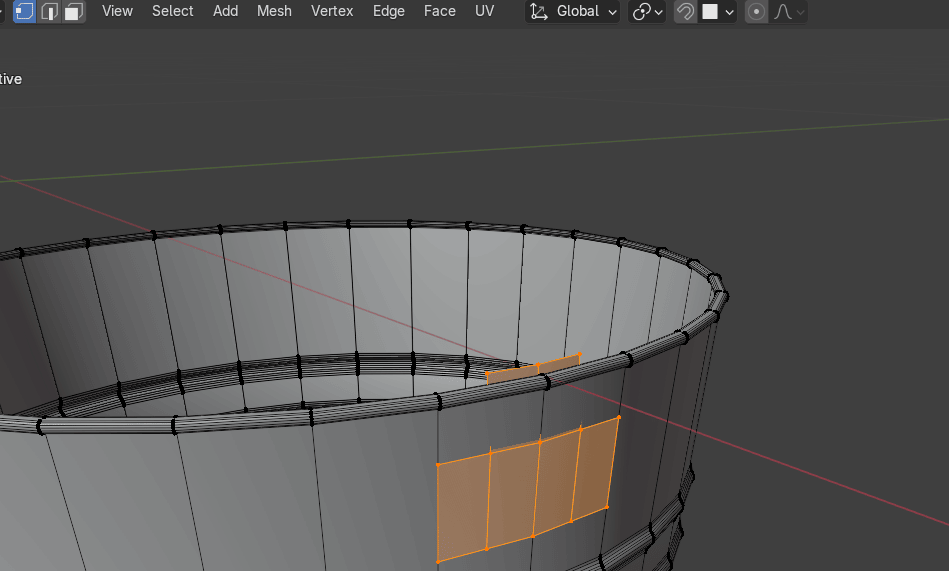Open the Select menu
This screenshot has height=571, width=949.
pos(173,11)
